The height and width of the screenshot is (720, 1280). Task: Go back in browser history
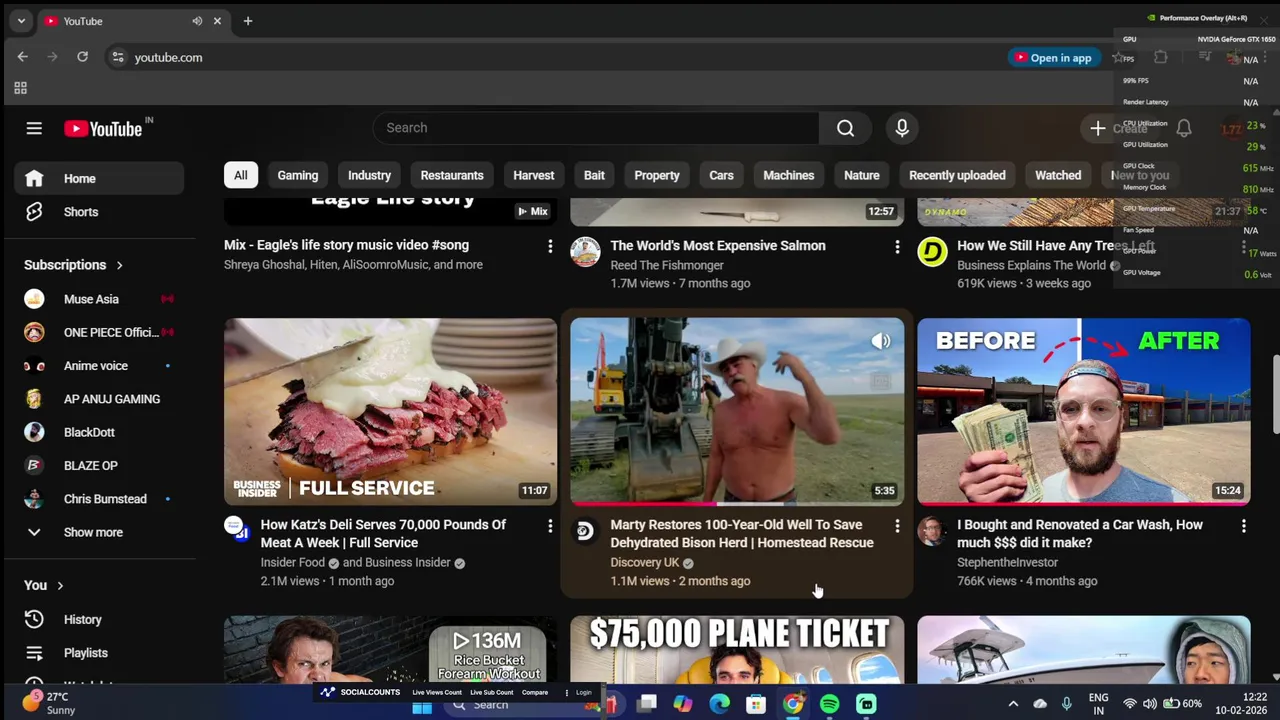pos(23,57)
